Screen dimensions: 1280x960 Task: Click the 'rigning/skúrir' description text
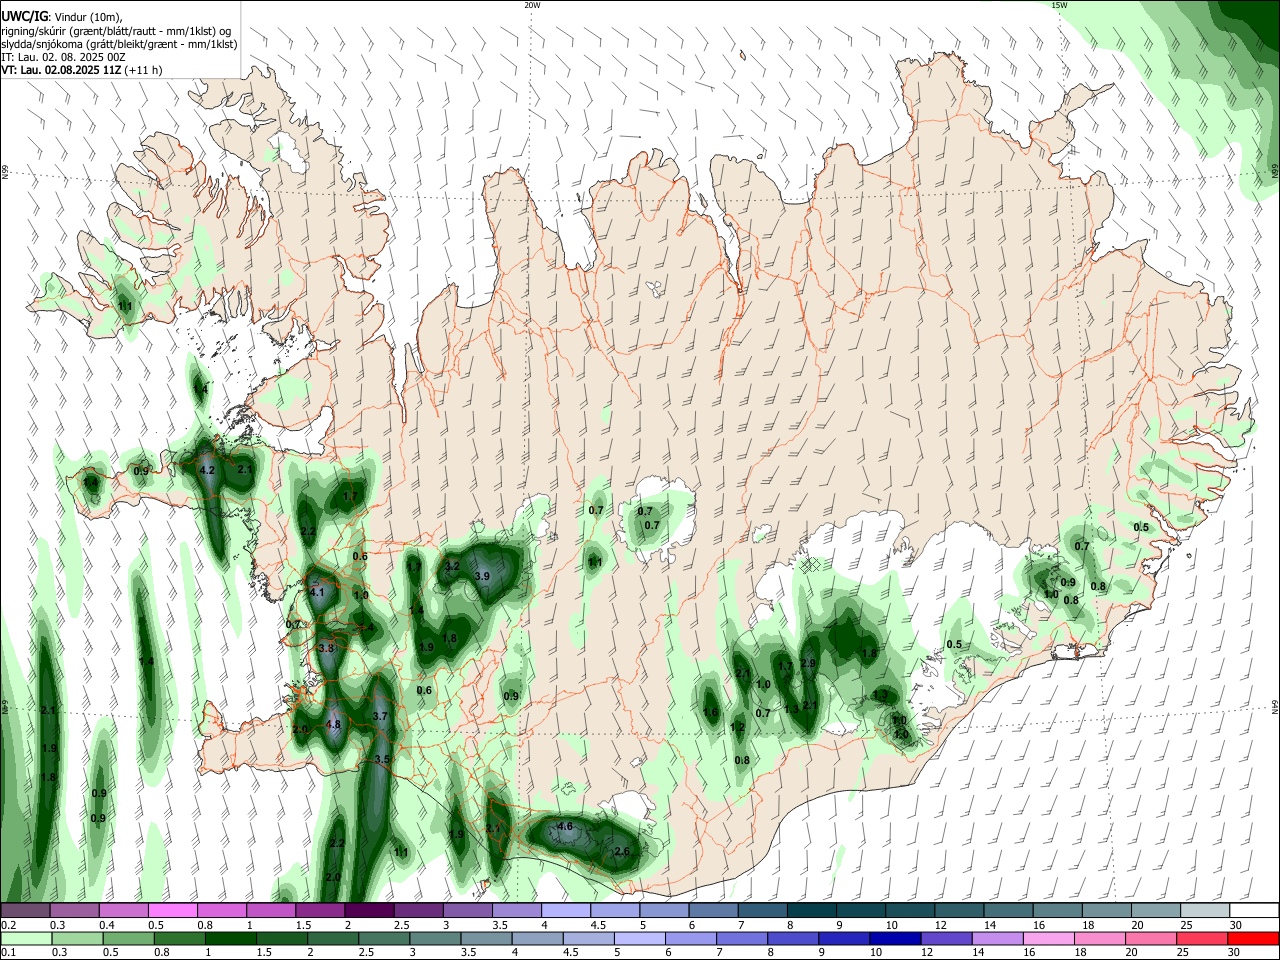(31, 31)
